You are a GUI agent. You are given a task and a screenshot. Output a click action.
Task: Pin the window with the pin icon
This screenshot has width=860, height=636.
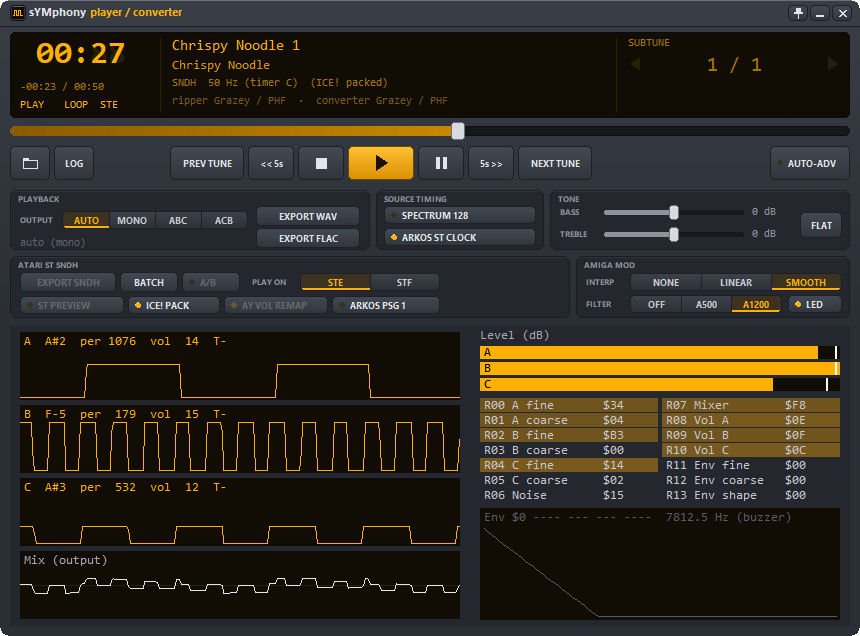[x=799, y=13]
